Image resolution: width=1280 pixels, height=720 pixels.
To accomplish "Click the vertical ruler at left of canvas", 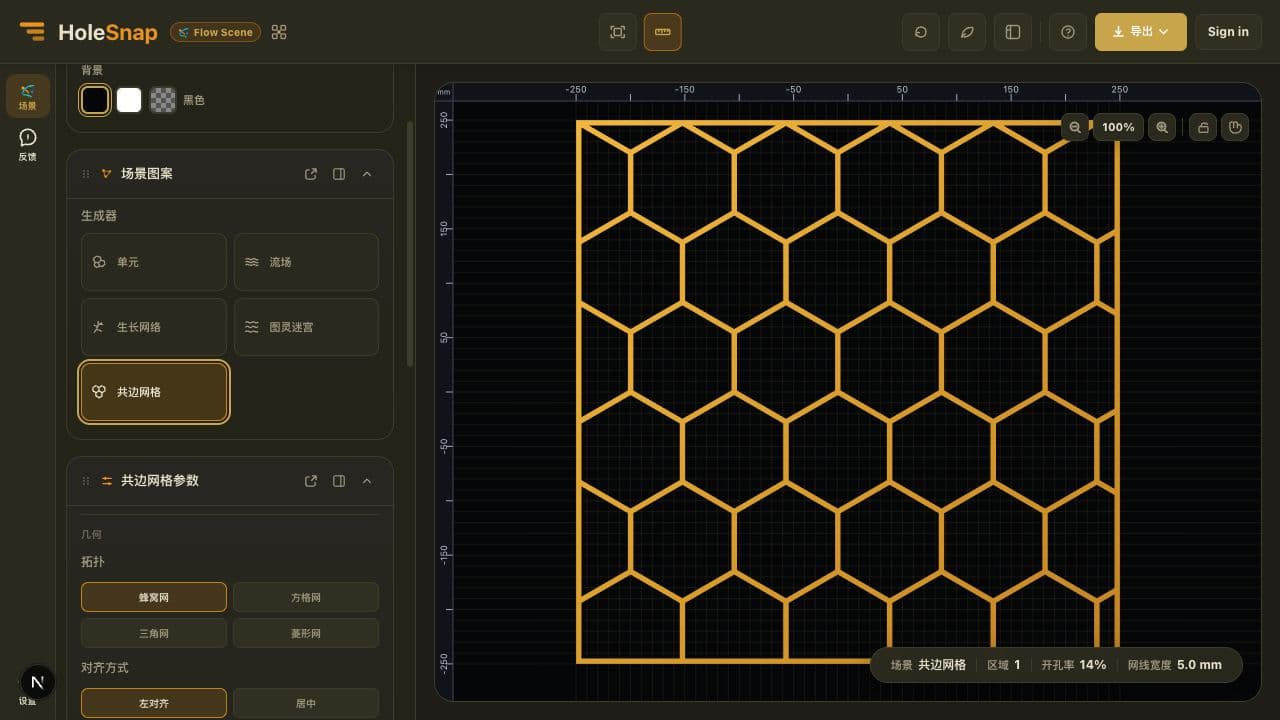I will coord(444,400).
